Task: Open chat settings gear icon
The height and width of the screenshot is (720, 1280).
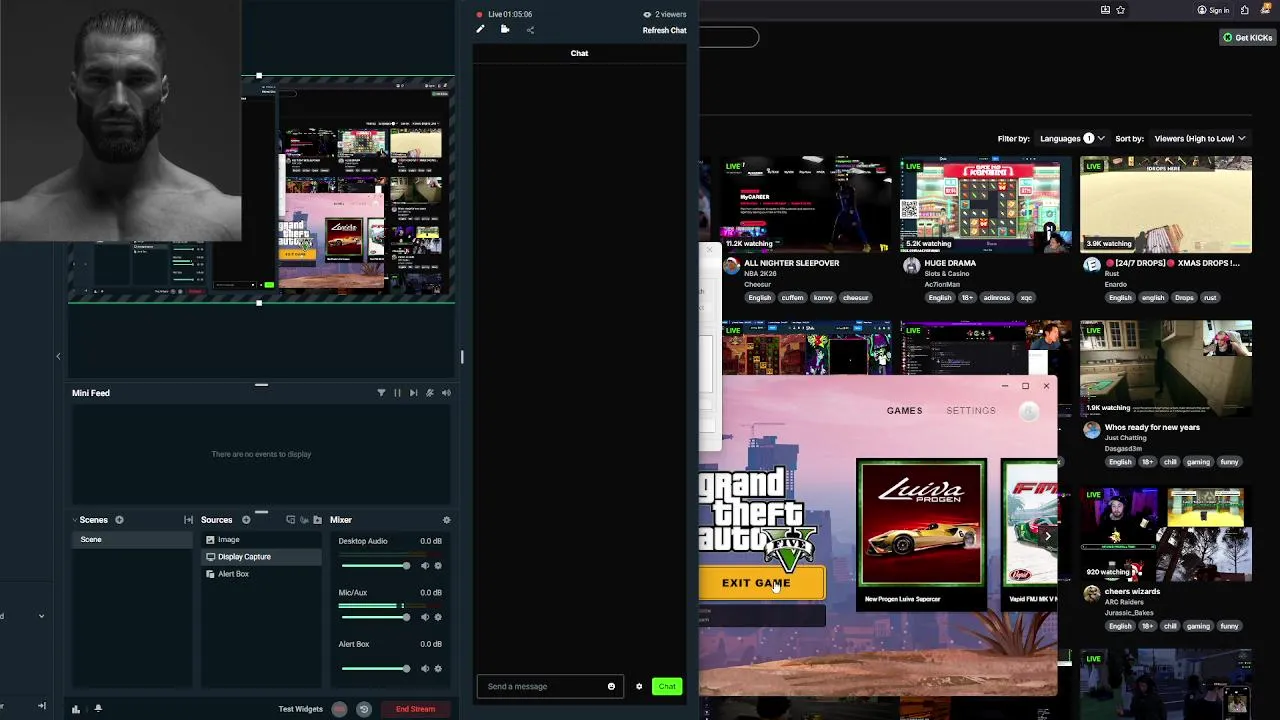Action: click(639, 686)
